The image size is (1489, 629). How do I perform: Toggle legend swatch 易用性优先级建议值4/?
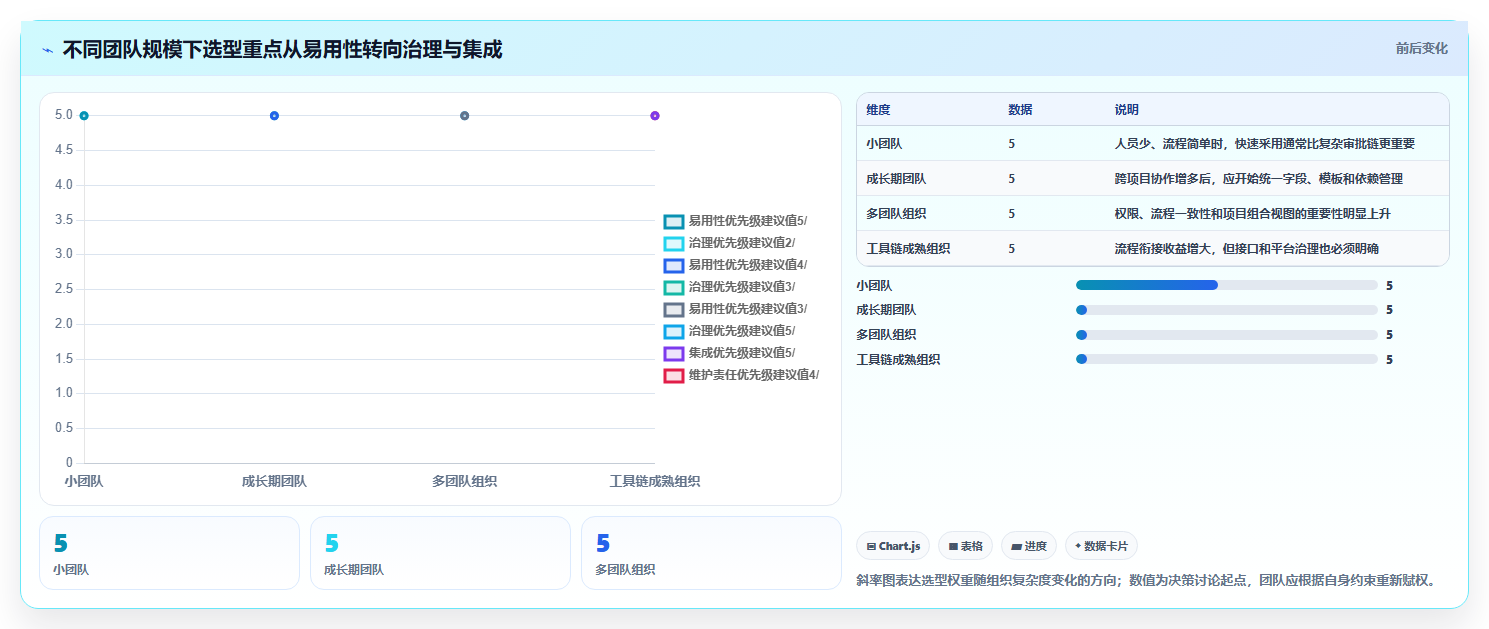(x=674, y=265)
